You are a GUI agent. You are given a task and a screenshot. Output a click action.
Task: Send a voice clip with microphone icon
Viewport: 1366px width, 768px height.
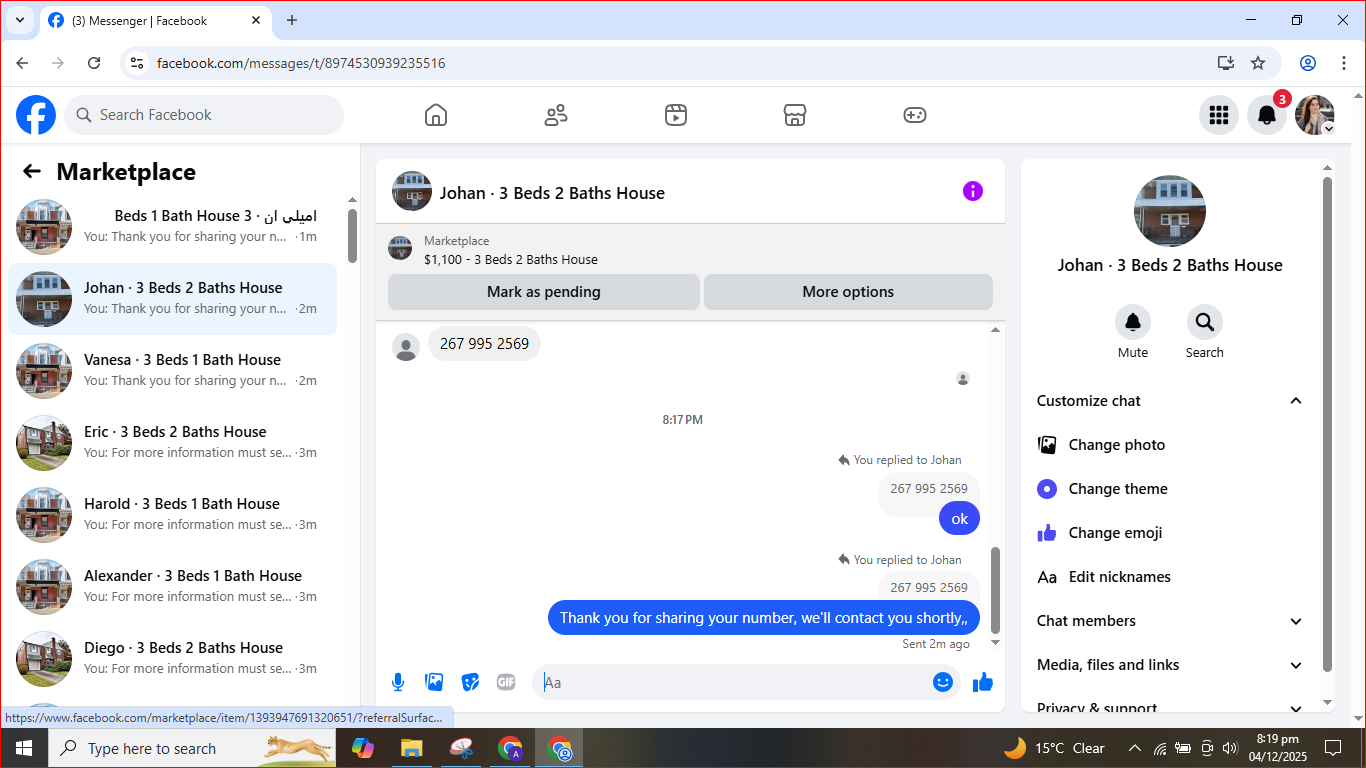(398, 682)
